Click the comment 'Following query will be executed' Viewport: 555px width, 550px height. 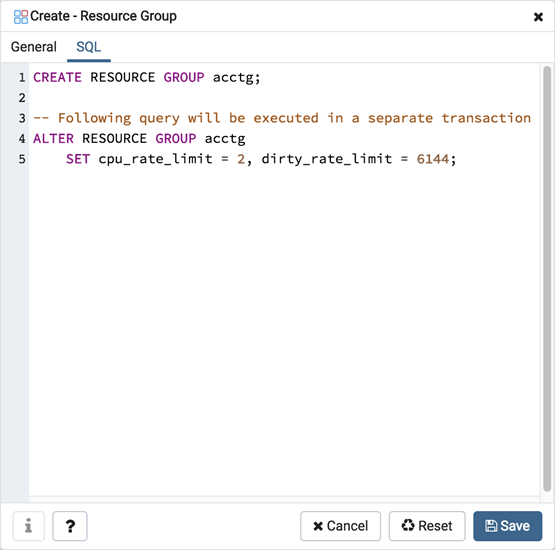point(188,118)
